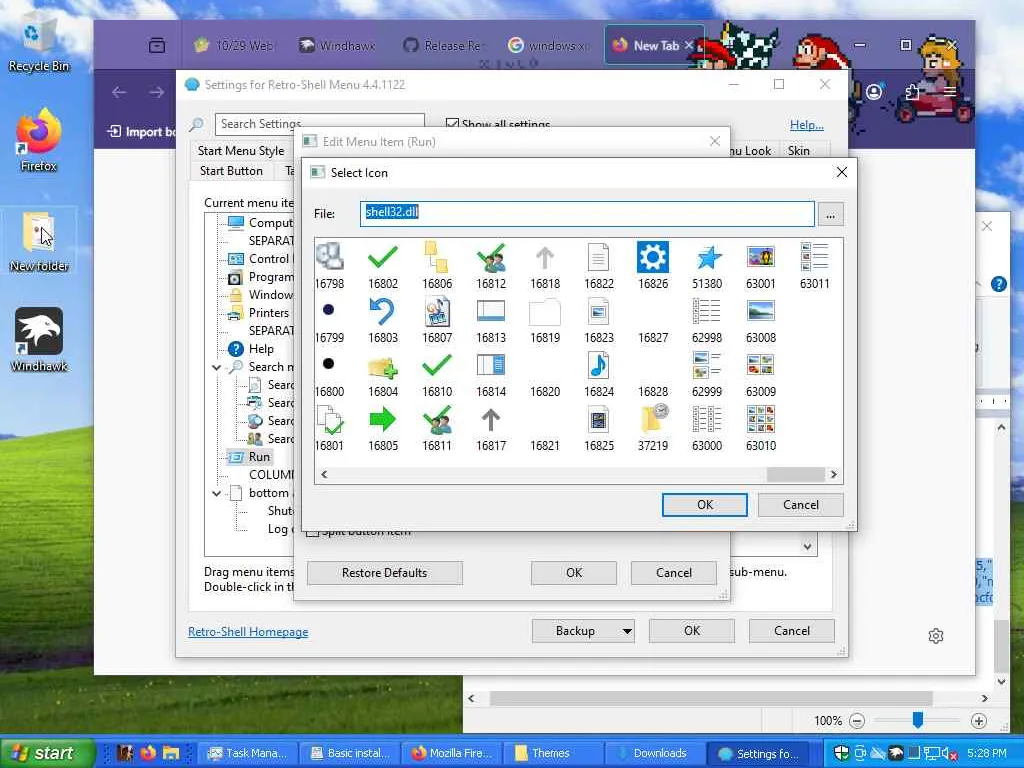Choose icon 16825 film strip document
1024x768 pixels.
[x=599, y=419]
